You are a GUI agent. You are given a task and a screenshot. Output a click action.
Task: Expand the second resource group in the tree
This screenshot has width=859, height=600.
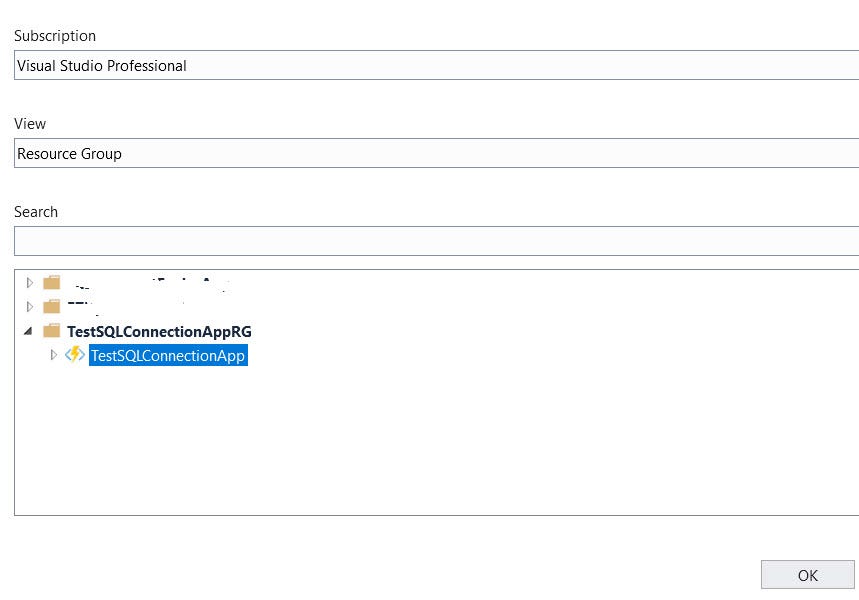[29, 307]
